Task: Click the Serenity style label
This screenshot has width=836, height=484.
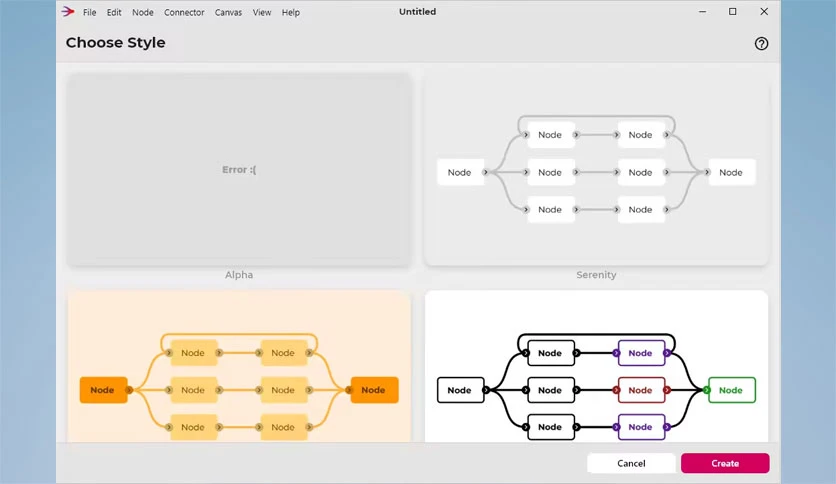Action: point(596,275)
